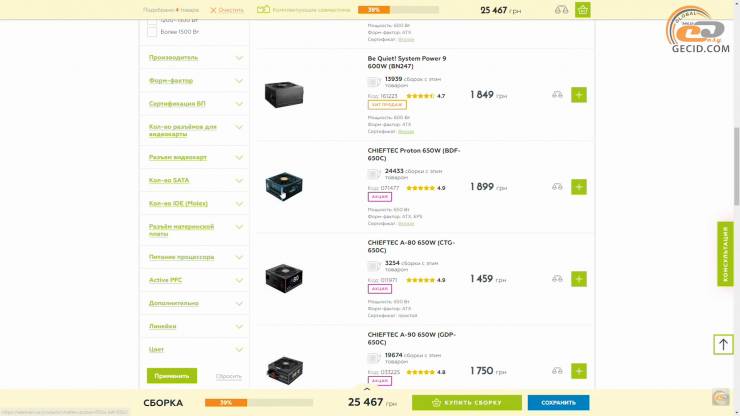This screenshot has width=740, height=416.
Task: Open comparison scales icon in top bar
Action: point(560,10)
